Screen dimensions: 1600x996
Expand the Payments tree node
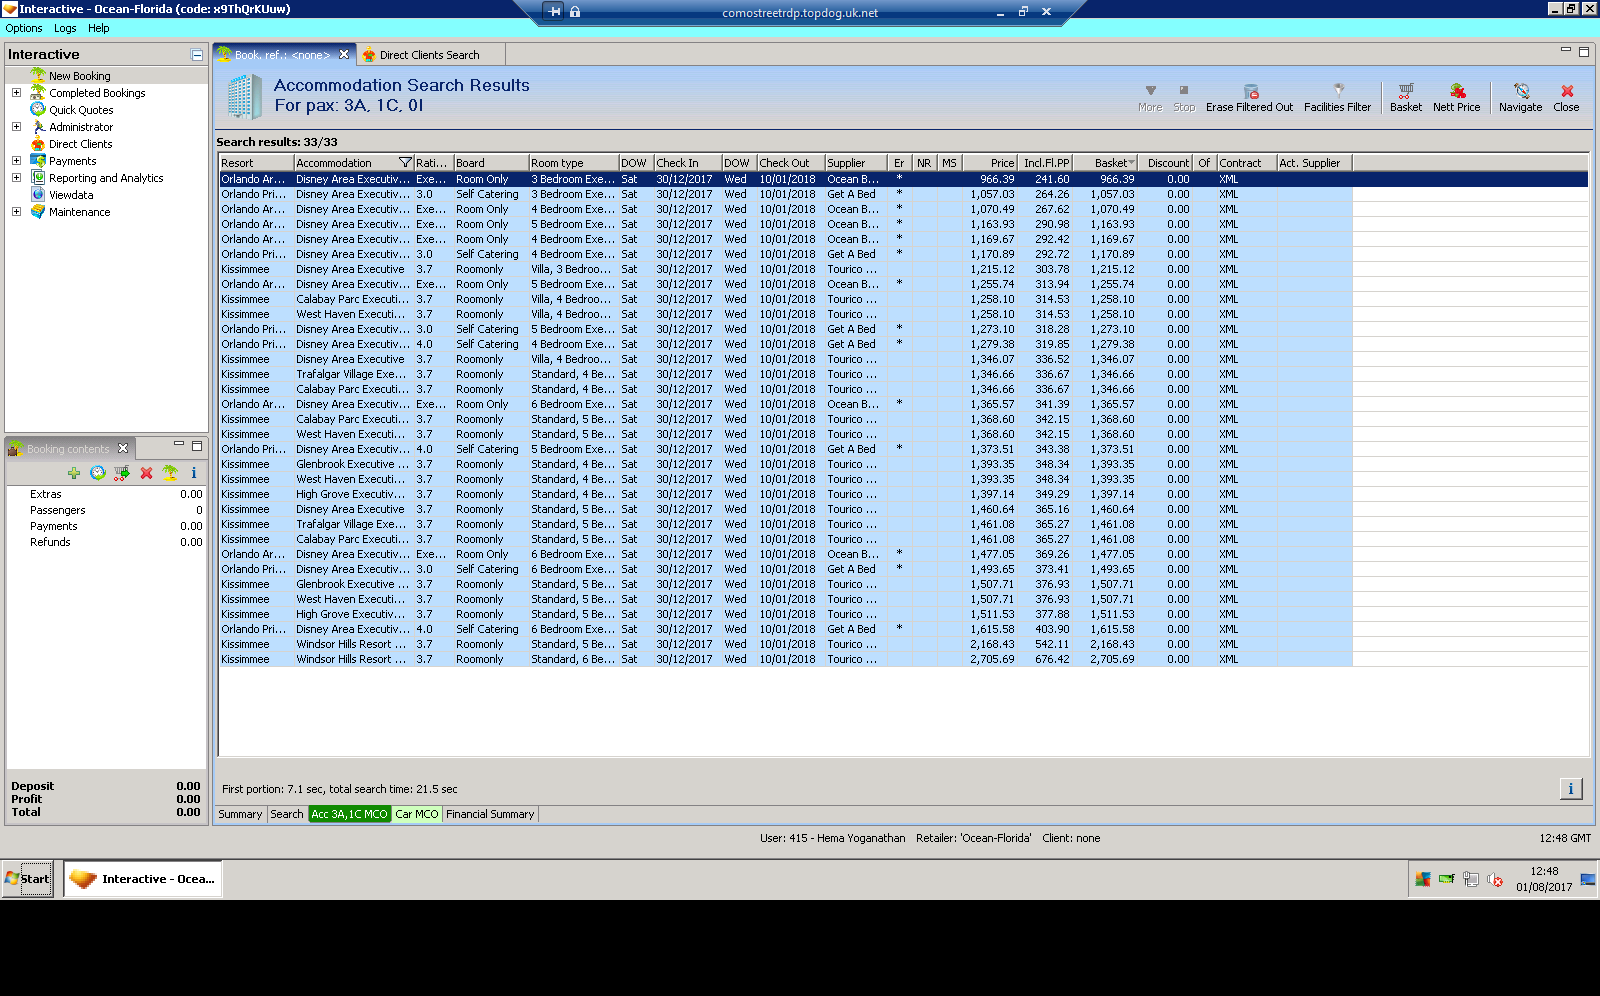(x=16, y=161)
